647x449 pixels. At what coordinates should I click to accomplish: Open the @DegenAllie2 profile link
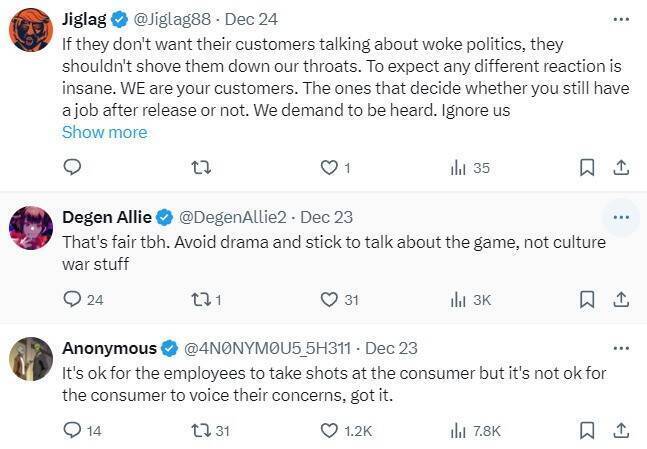point(231,217)
